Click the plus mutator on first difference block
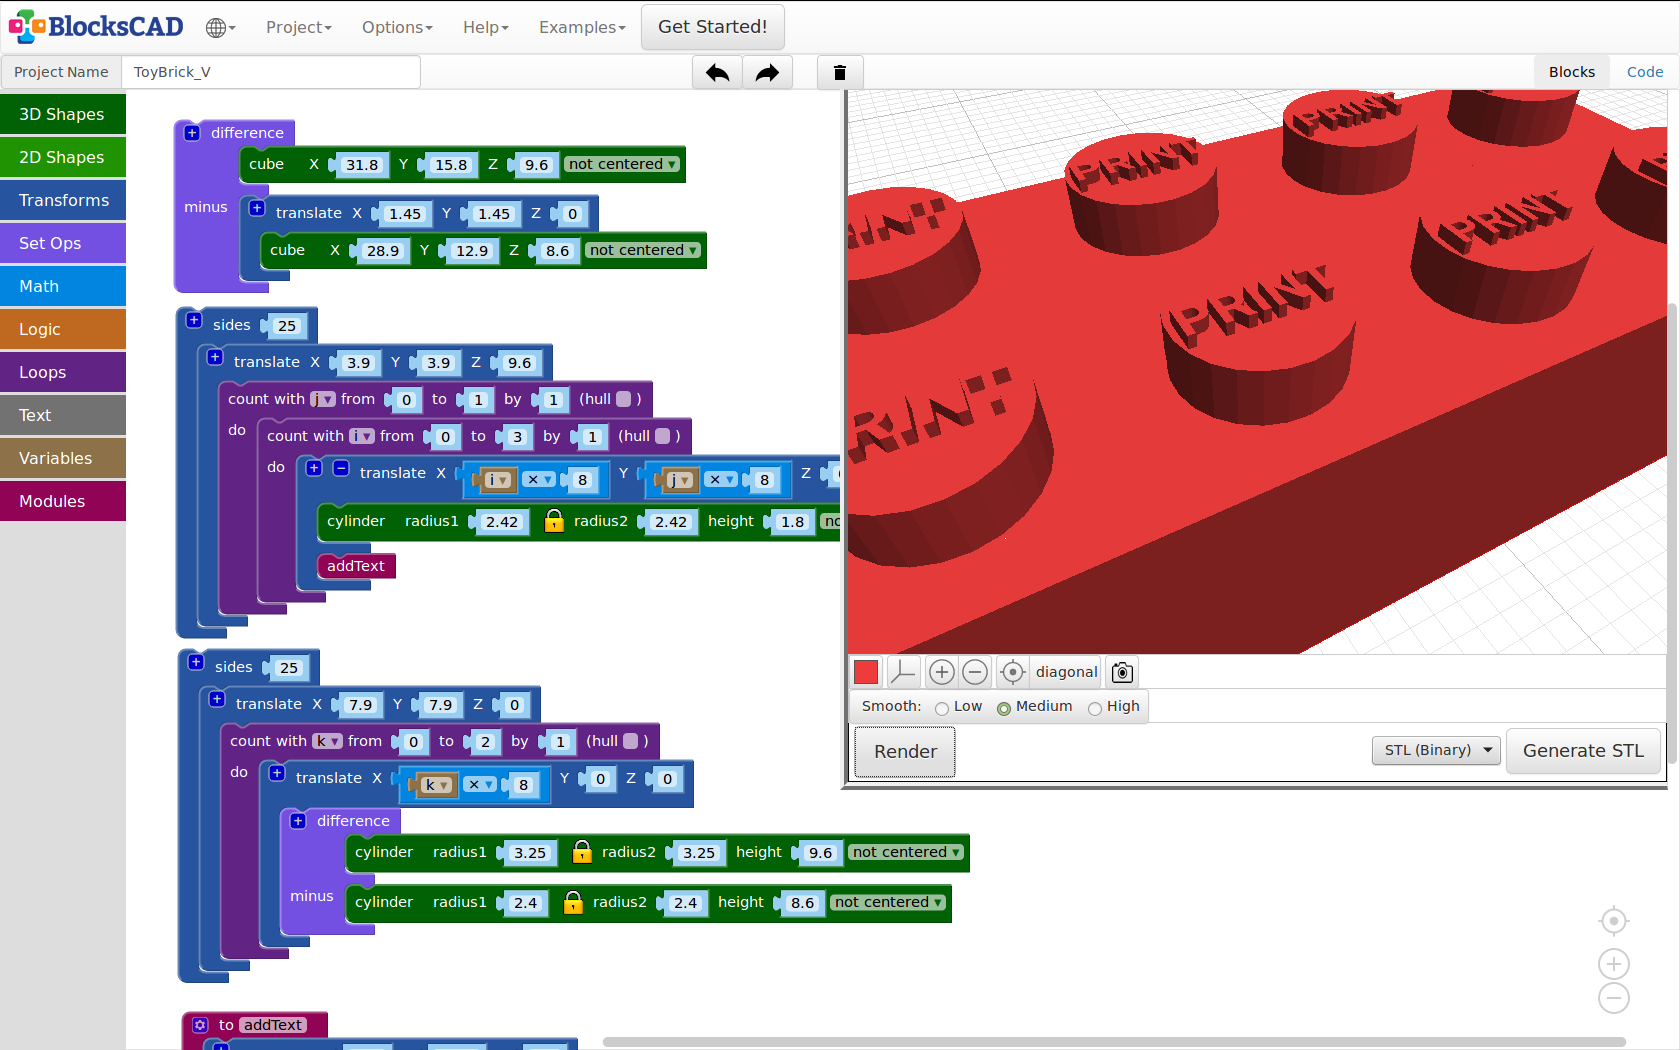1680x1050 pixels. click(192, 133)
